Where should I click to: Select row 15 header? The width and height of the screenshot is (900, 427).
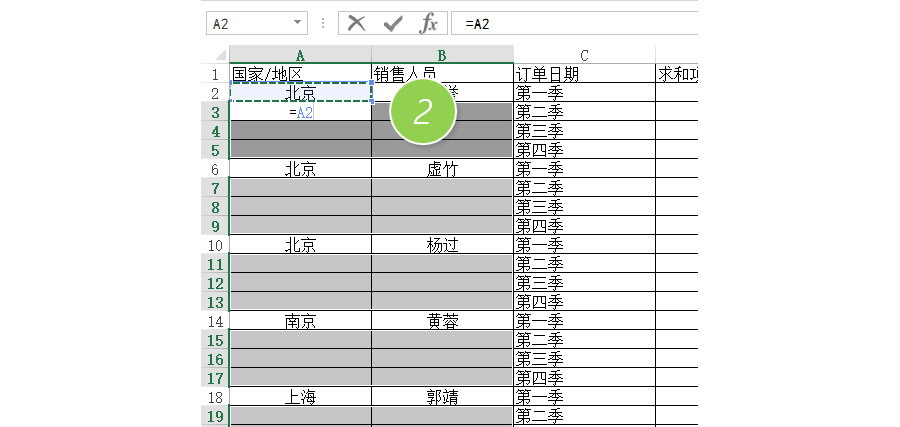click(215, 340)
